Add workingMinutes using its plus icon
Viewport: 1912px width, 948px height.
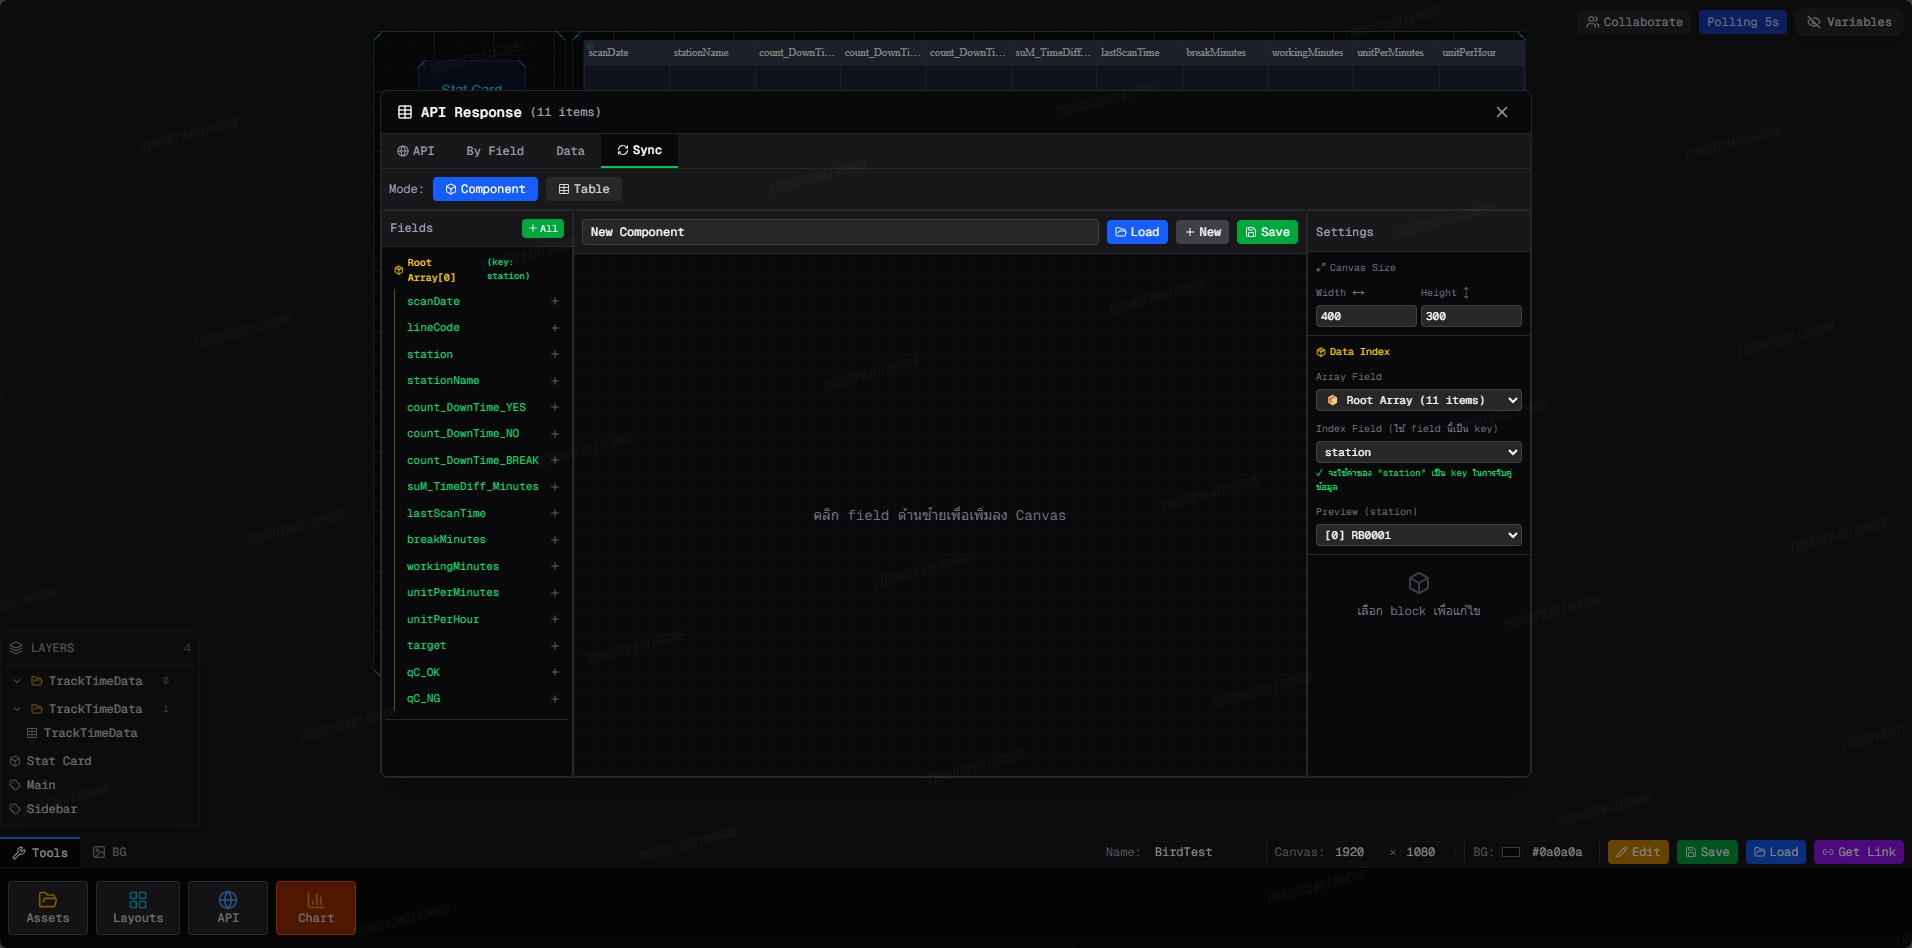coord(555,566)
